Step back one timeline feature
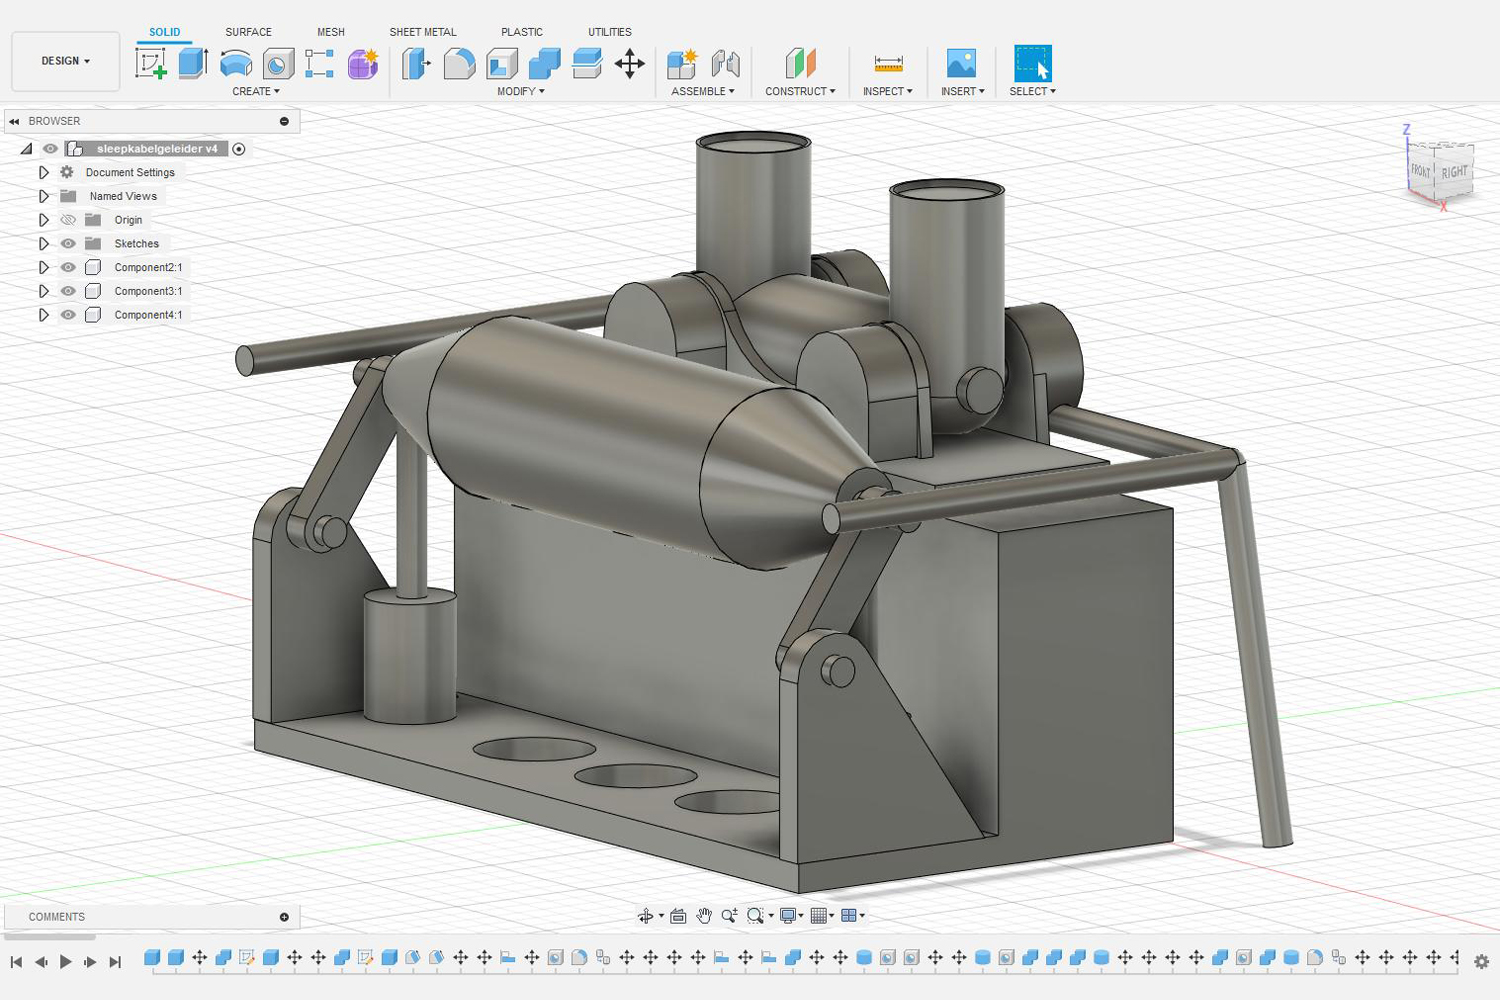 (41, 962)
